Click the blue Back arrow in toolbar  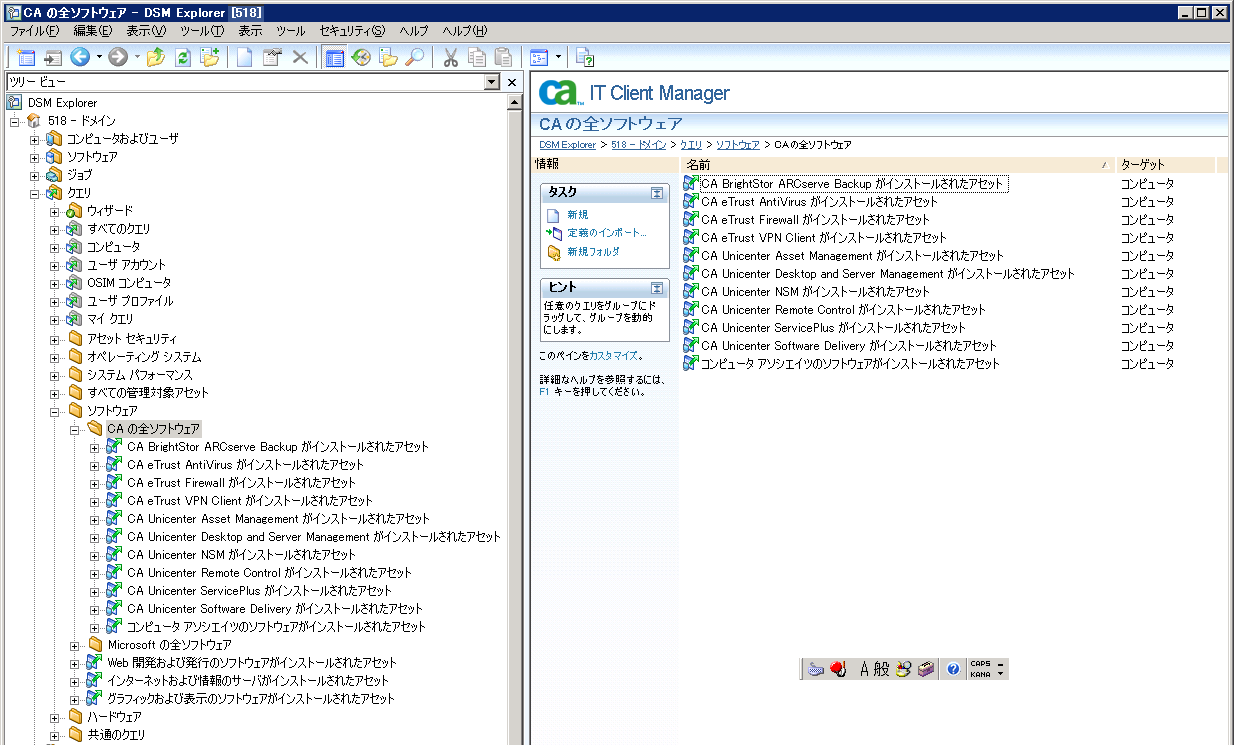(80, 58)
